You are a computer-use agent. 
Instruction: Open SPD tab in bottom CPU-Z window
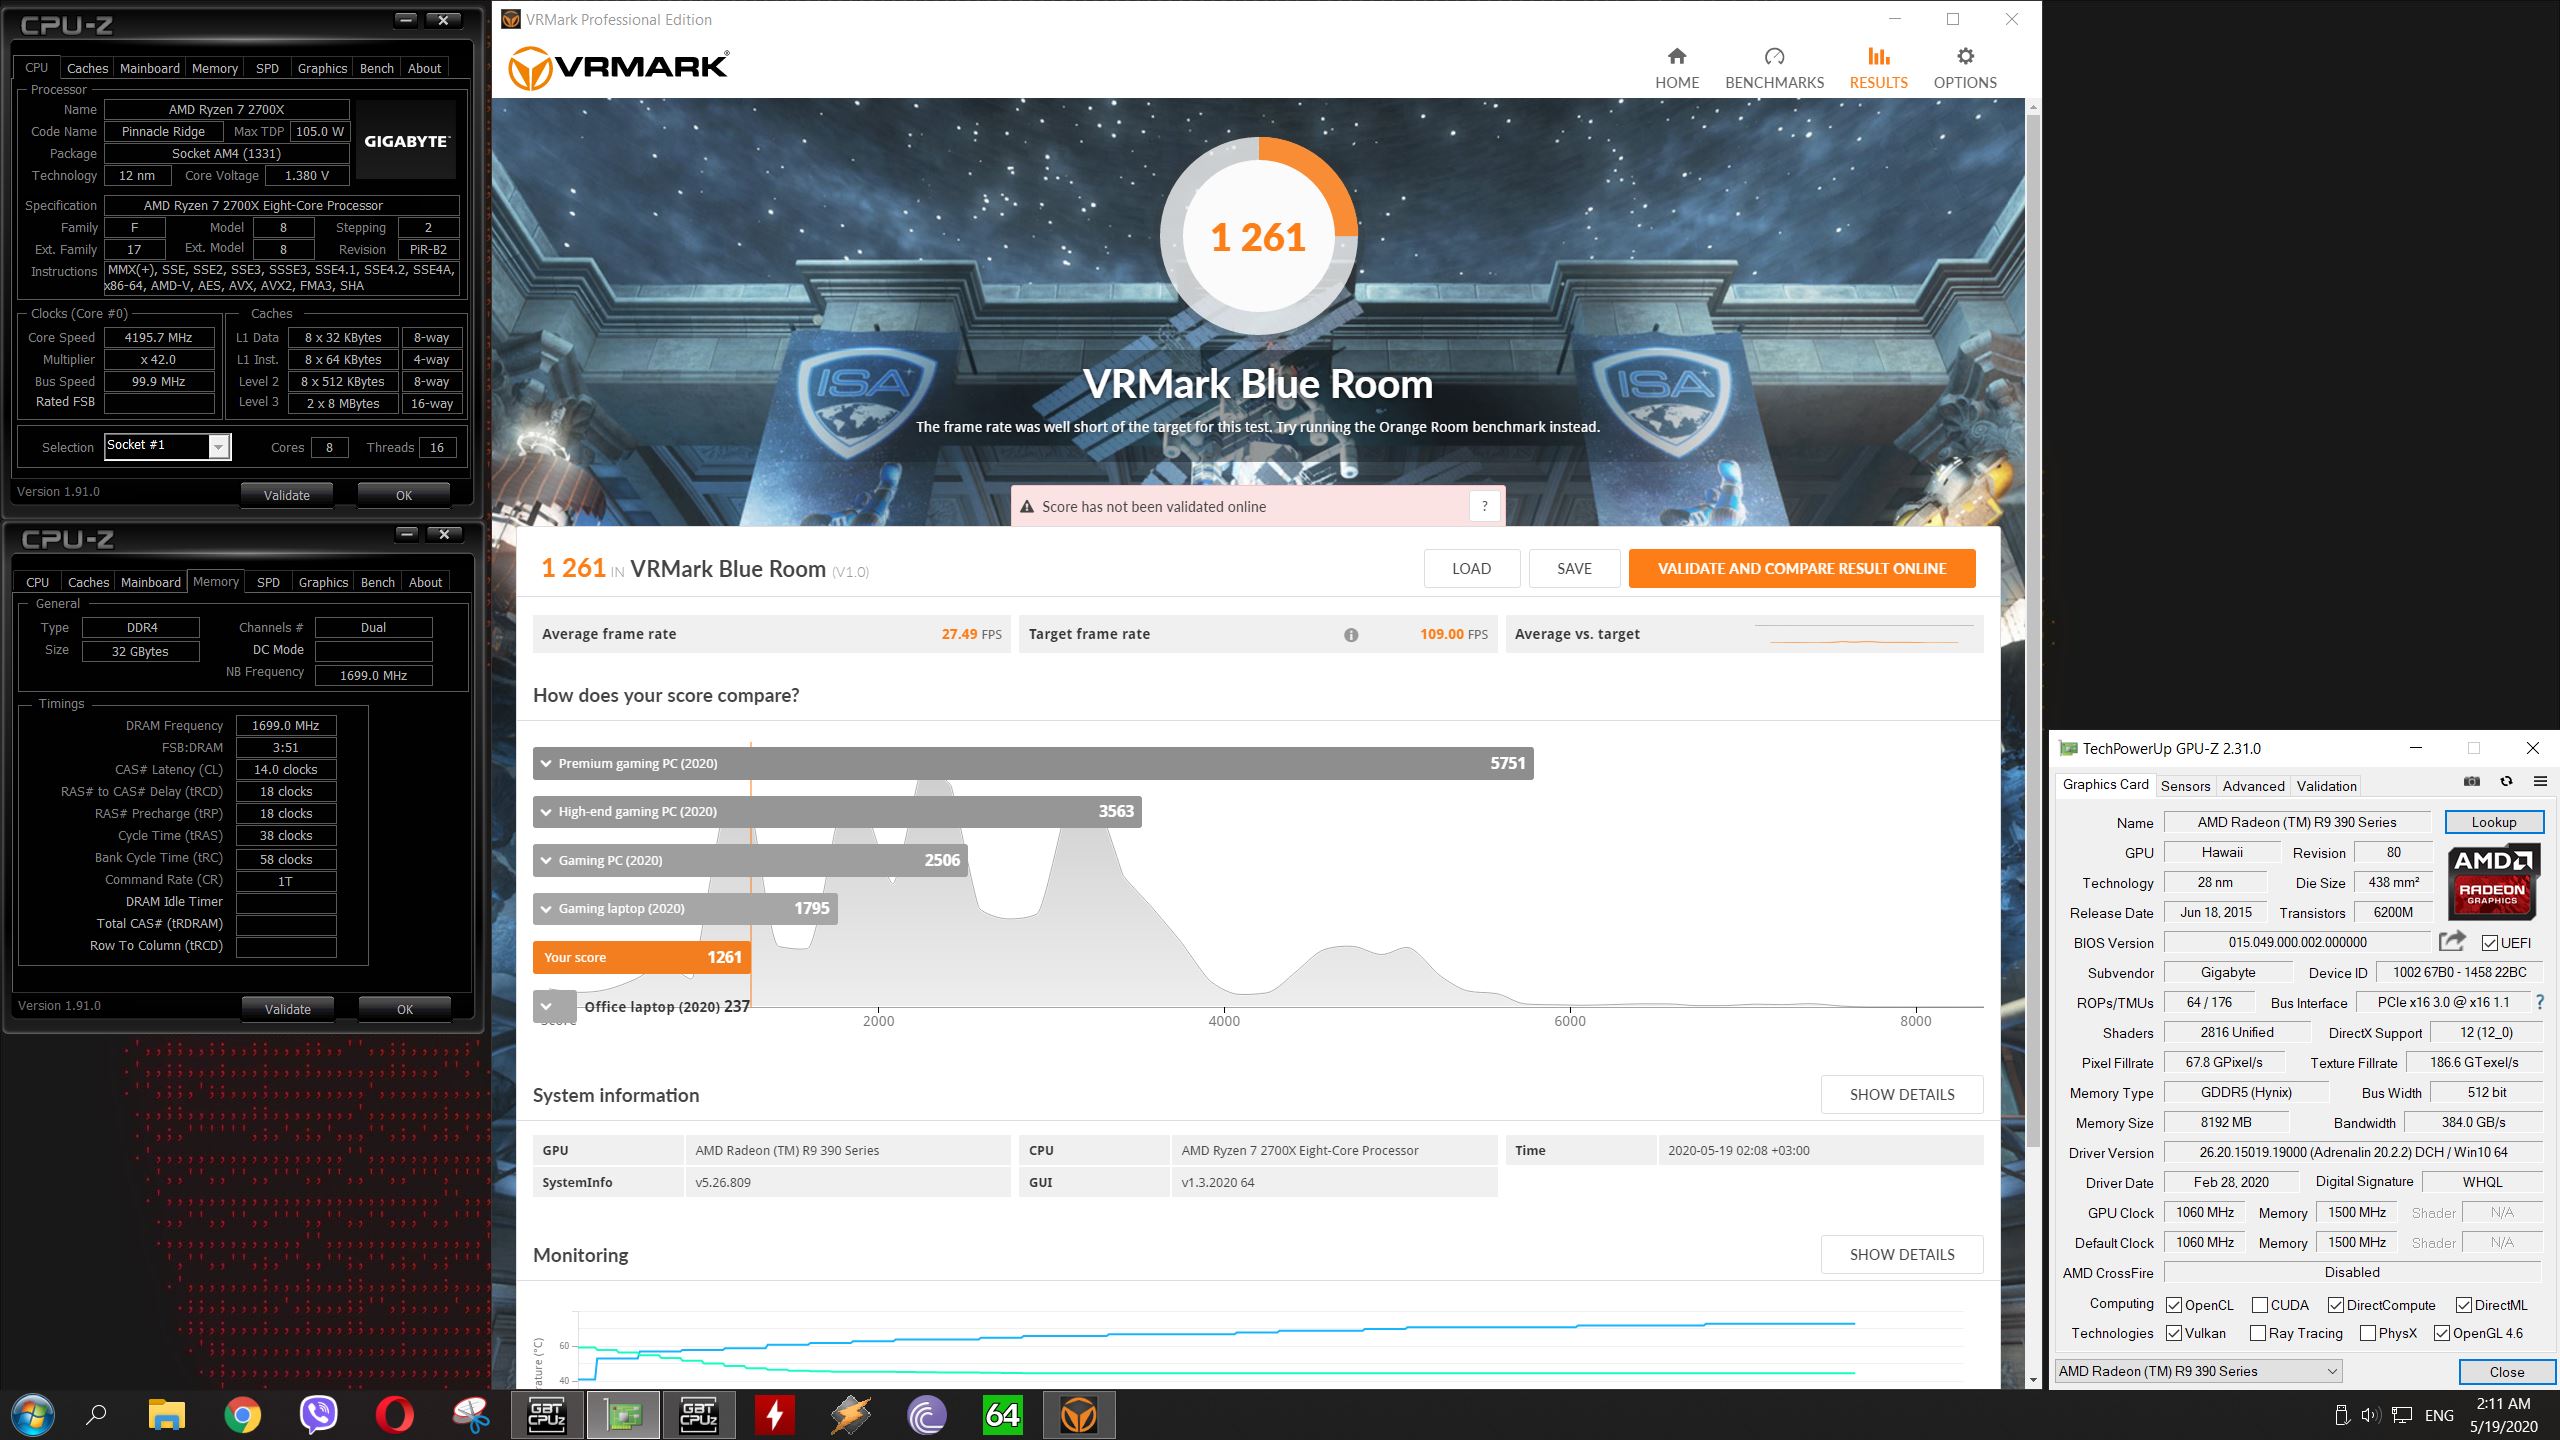coord(268,582)
